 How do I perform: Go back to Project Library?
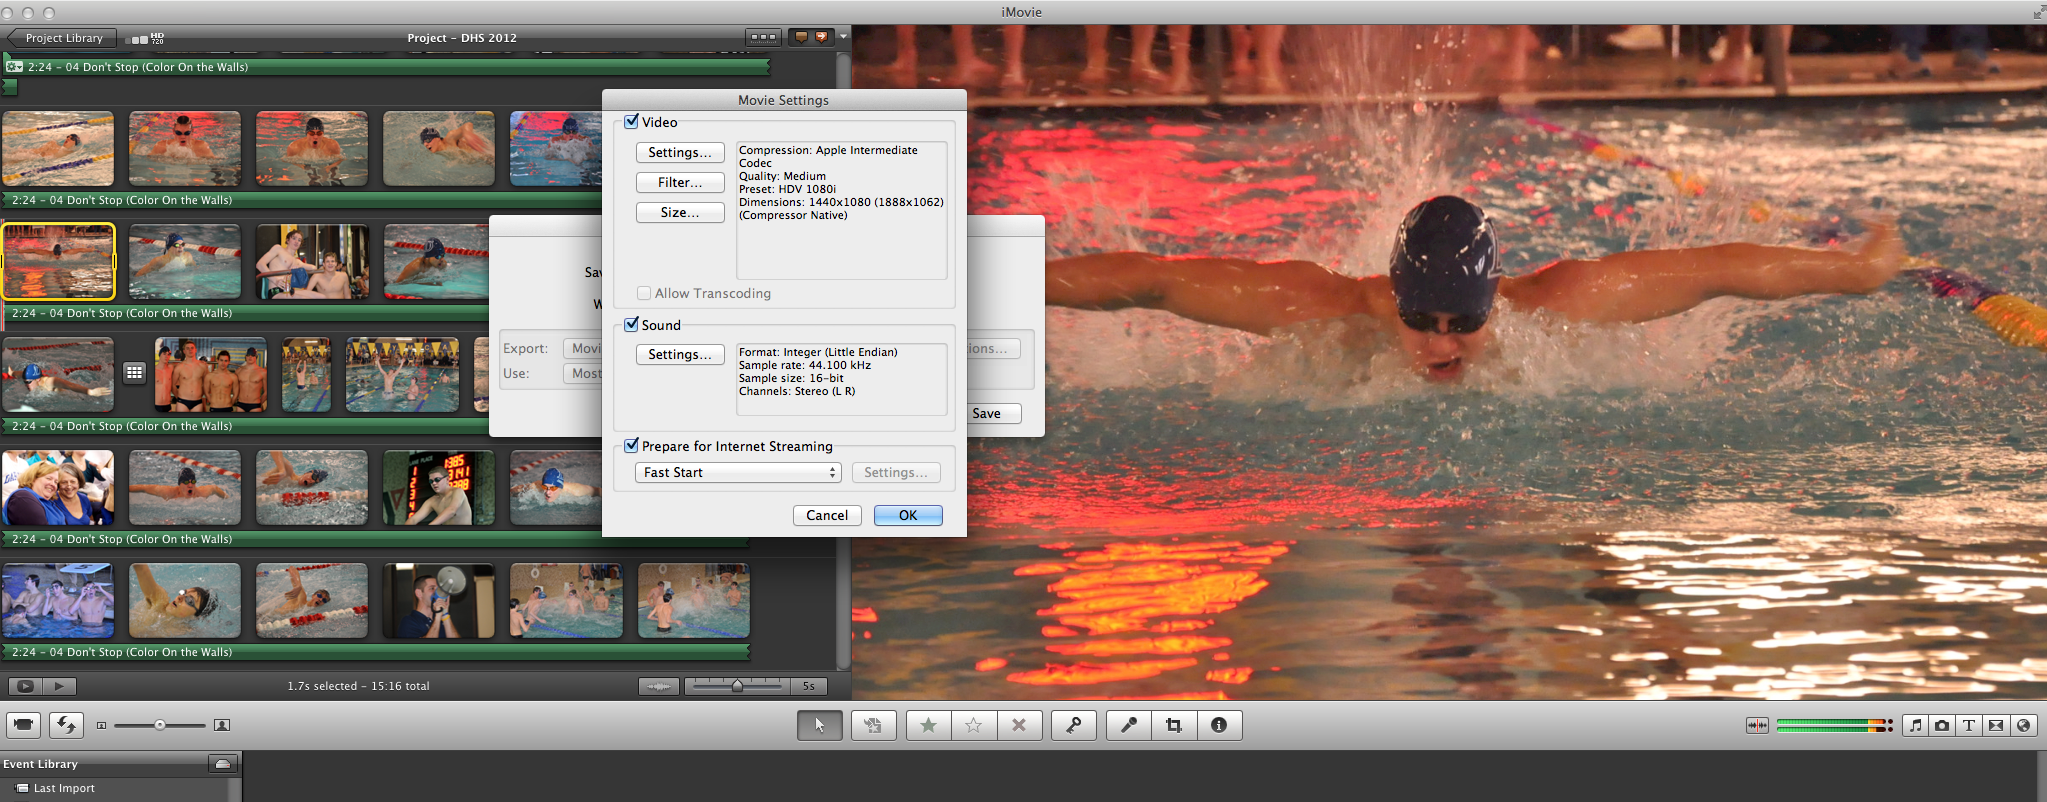point(62,38)
